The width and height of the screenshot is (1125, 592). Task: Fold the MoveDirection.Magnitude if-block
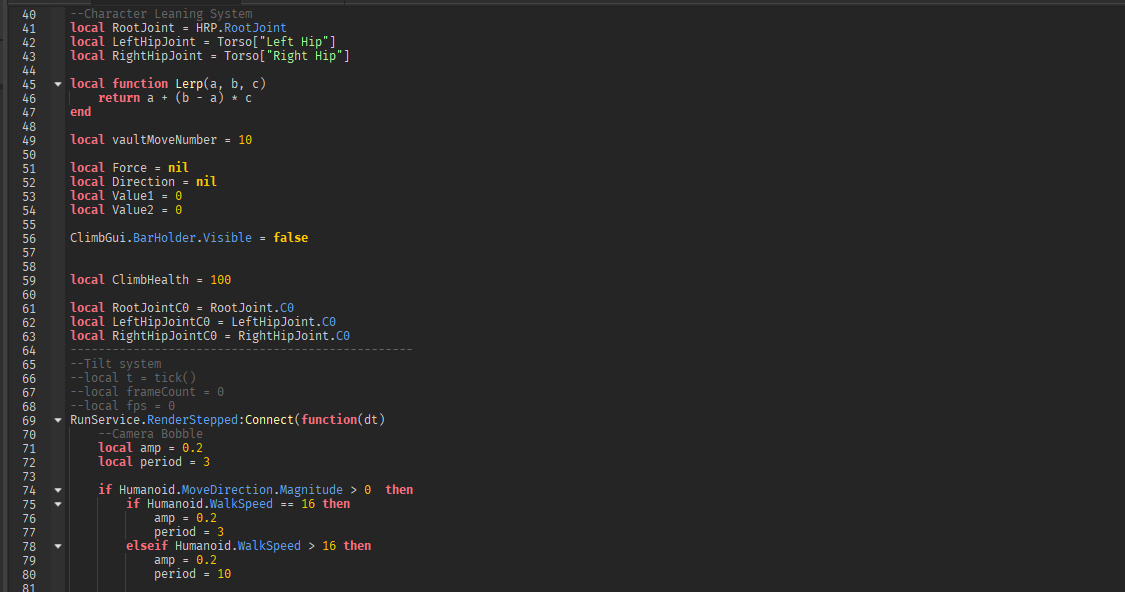pyautogui.click(x=58, y=490)
